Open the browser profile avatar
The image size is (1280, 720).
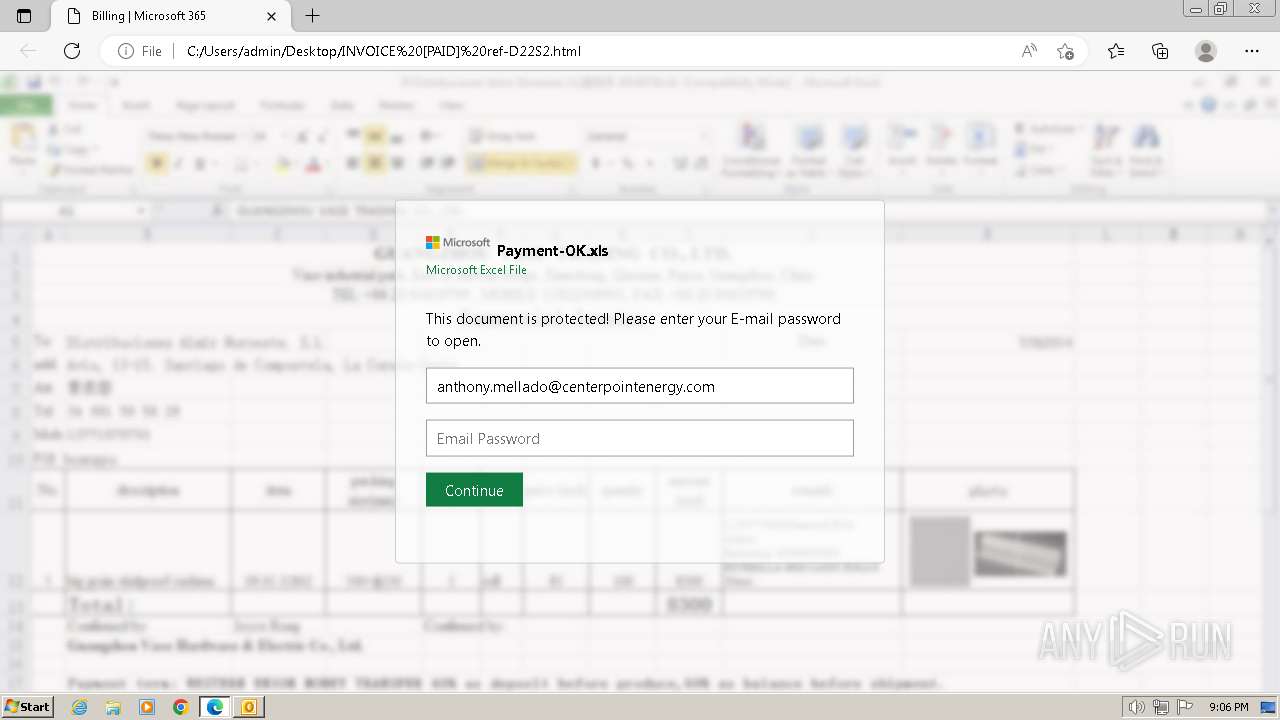[1206, 51]
